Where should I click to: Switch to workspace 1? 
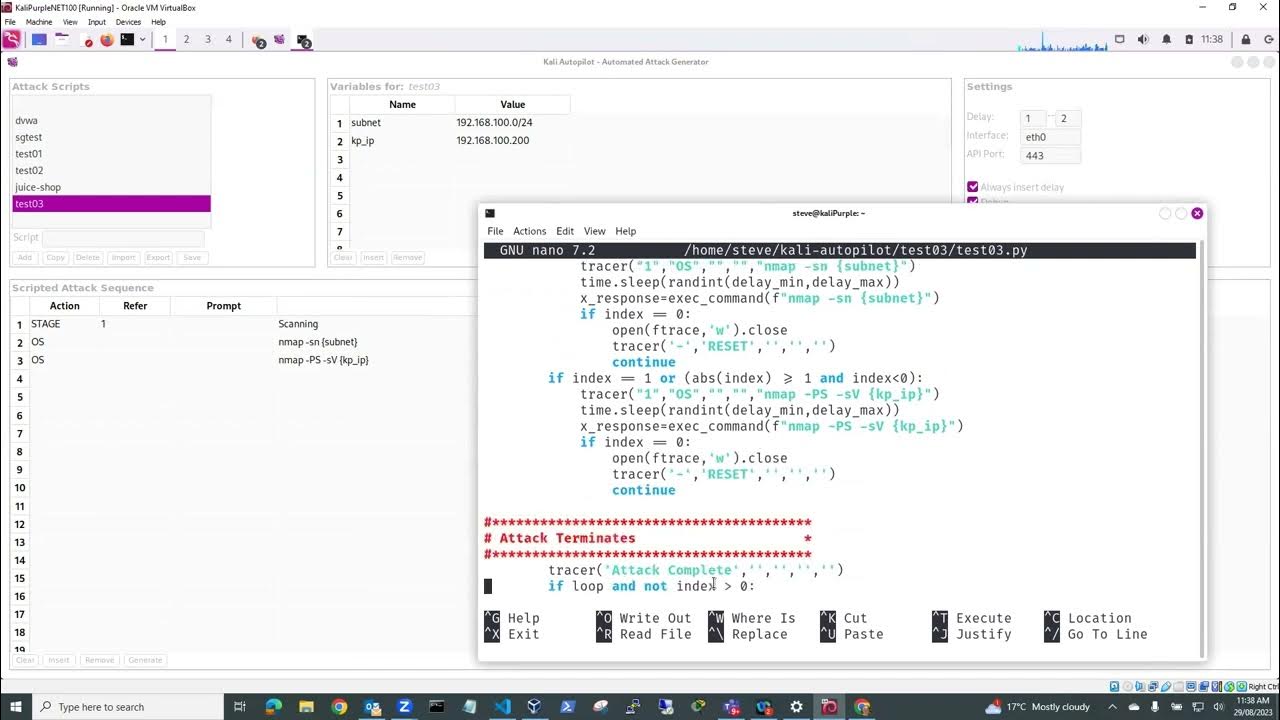(165, 40)
